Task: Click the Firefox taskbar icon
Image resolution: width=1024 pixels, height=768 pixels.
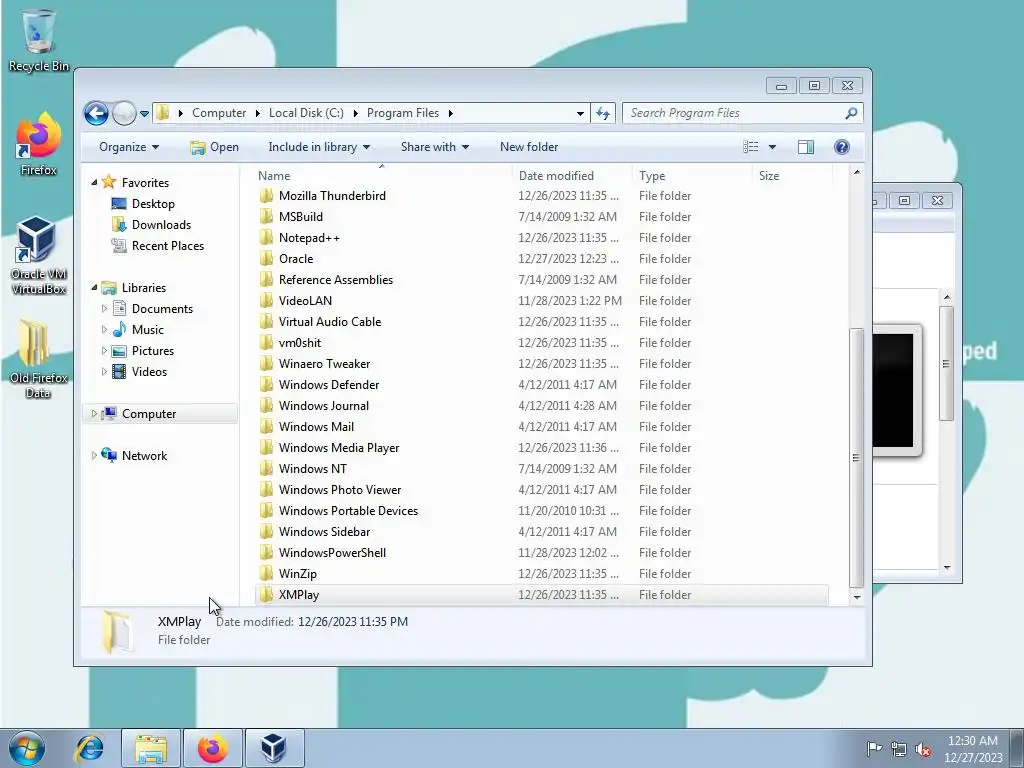Action: coord(213,748)
